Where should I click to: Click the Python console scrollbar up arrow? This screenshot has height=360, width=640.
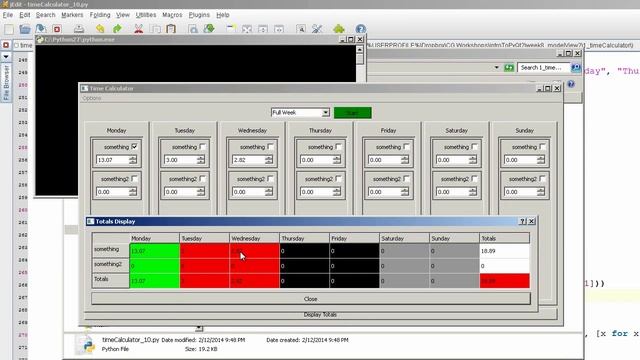pyautogui.click(x=359, y=49)
